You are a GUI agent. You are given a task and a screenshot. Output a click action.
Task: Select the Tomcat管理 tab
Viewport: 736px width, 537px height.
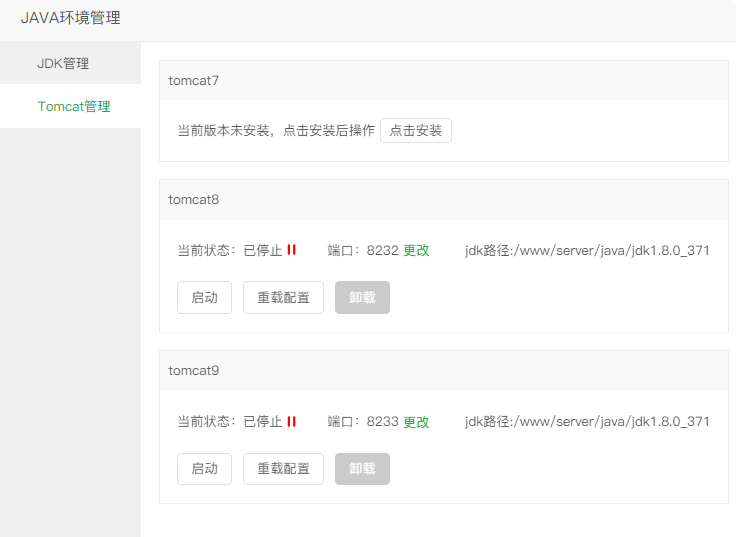click(x=70, y=106)
